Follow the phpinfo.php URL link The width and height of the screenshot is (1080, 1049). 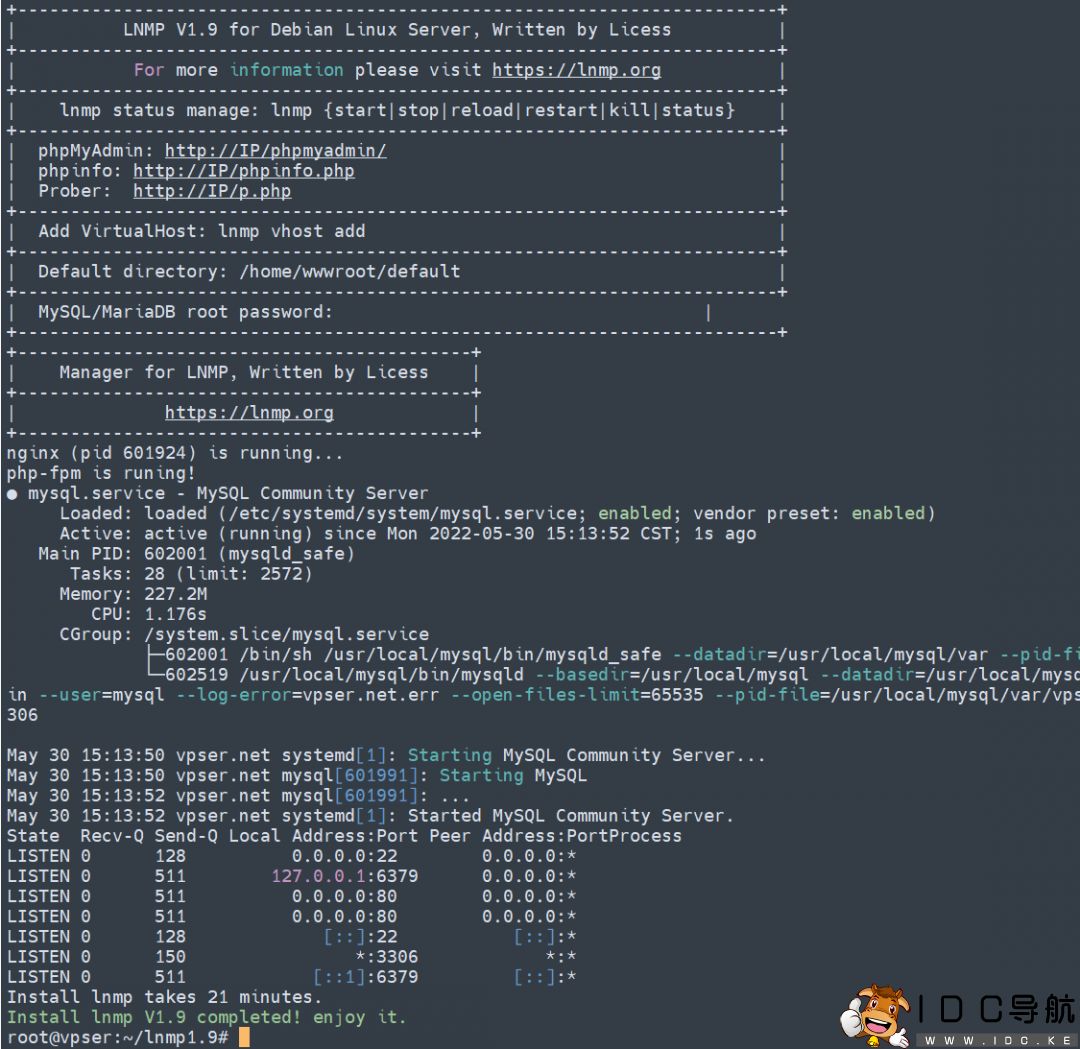(244, 171)
